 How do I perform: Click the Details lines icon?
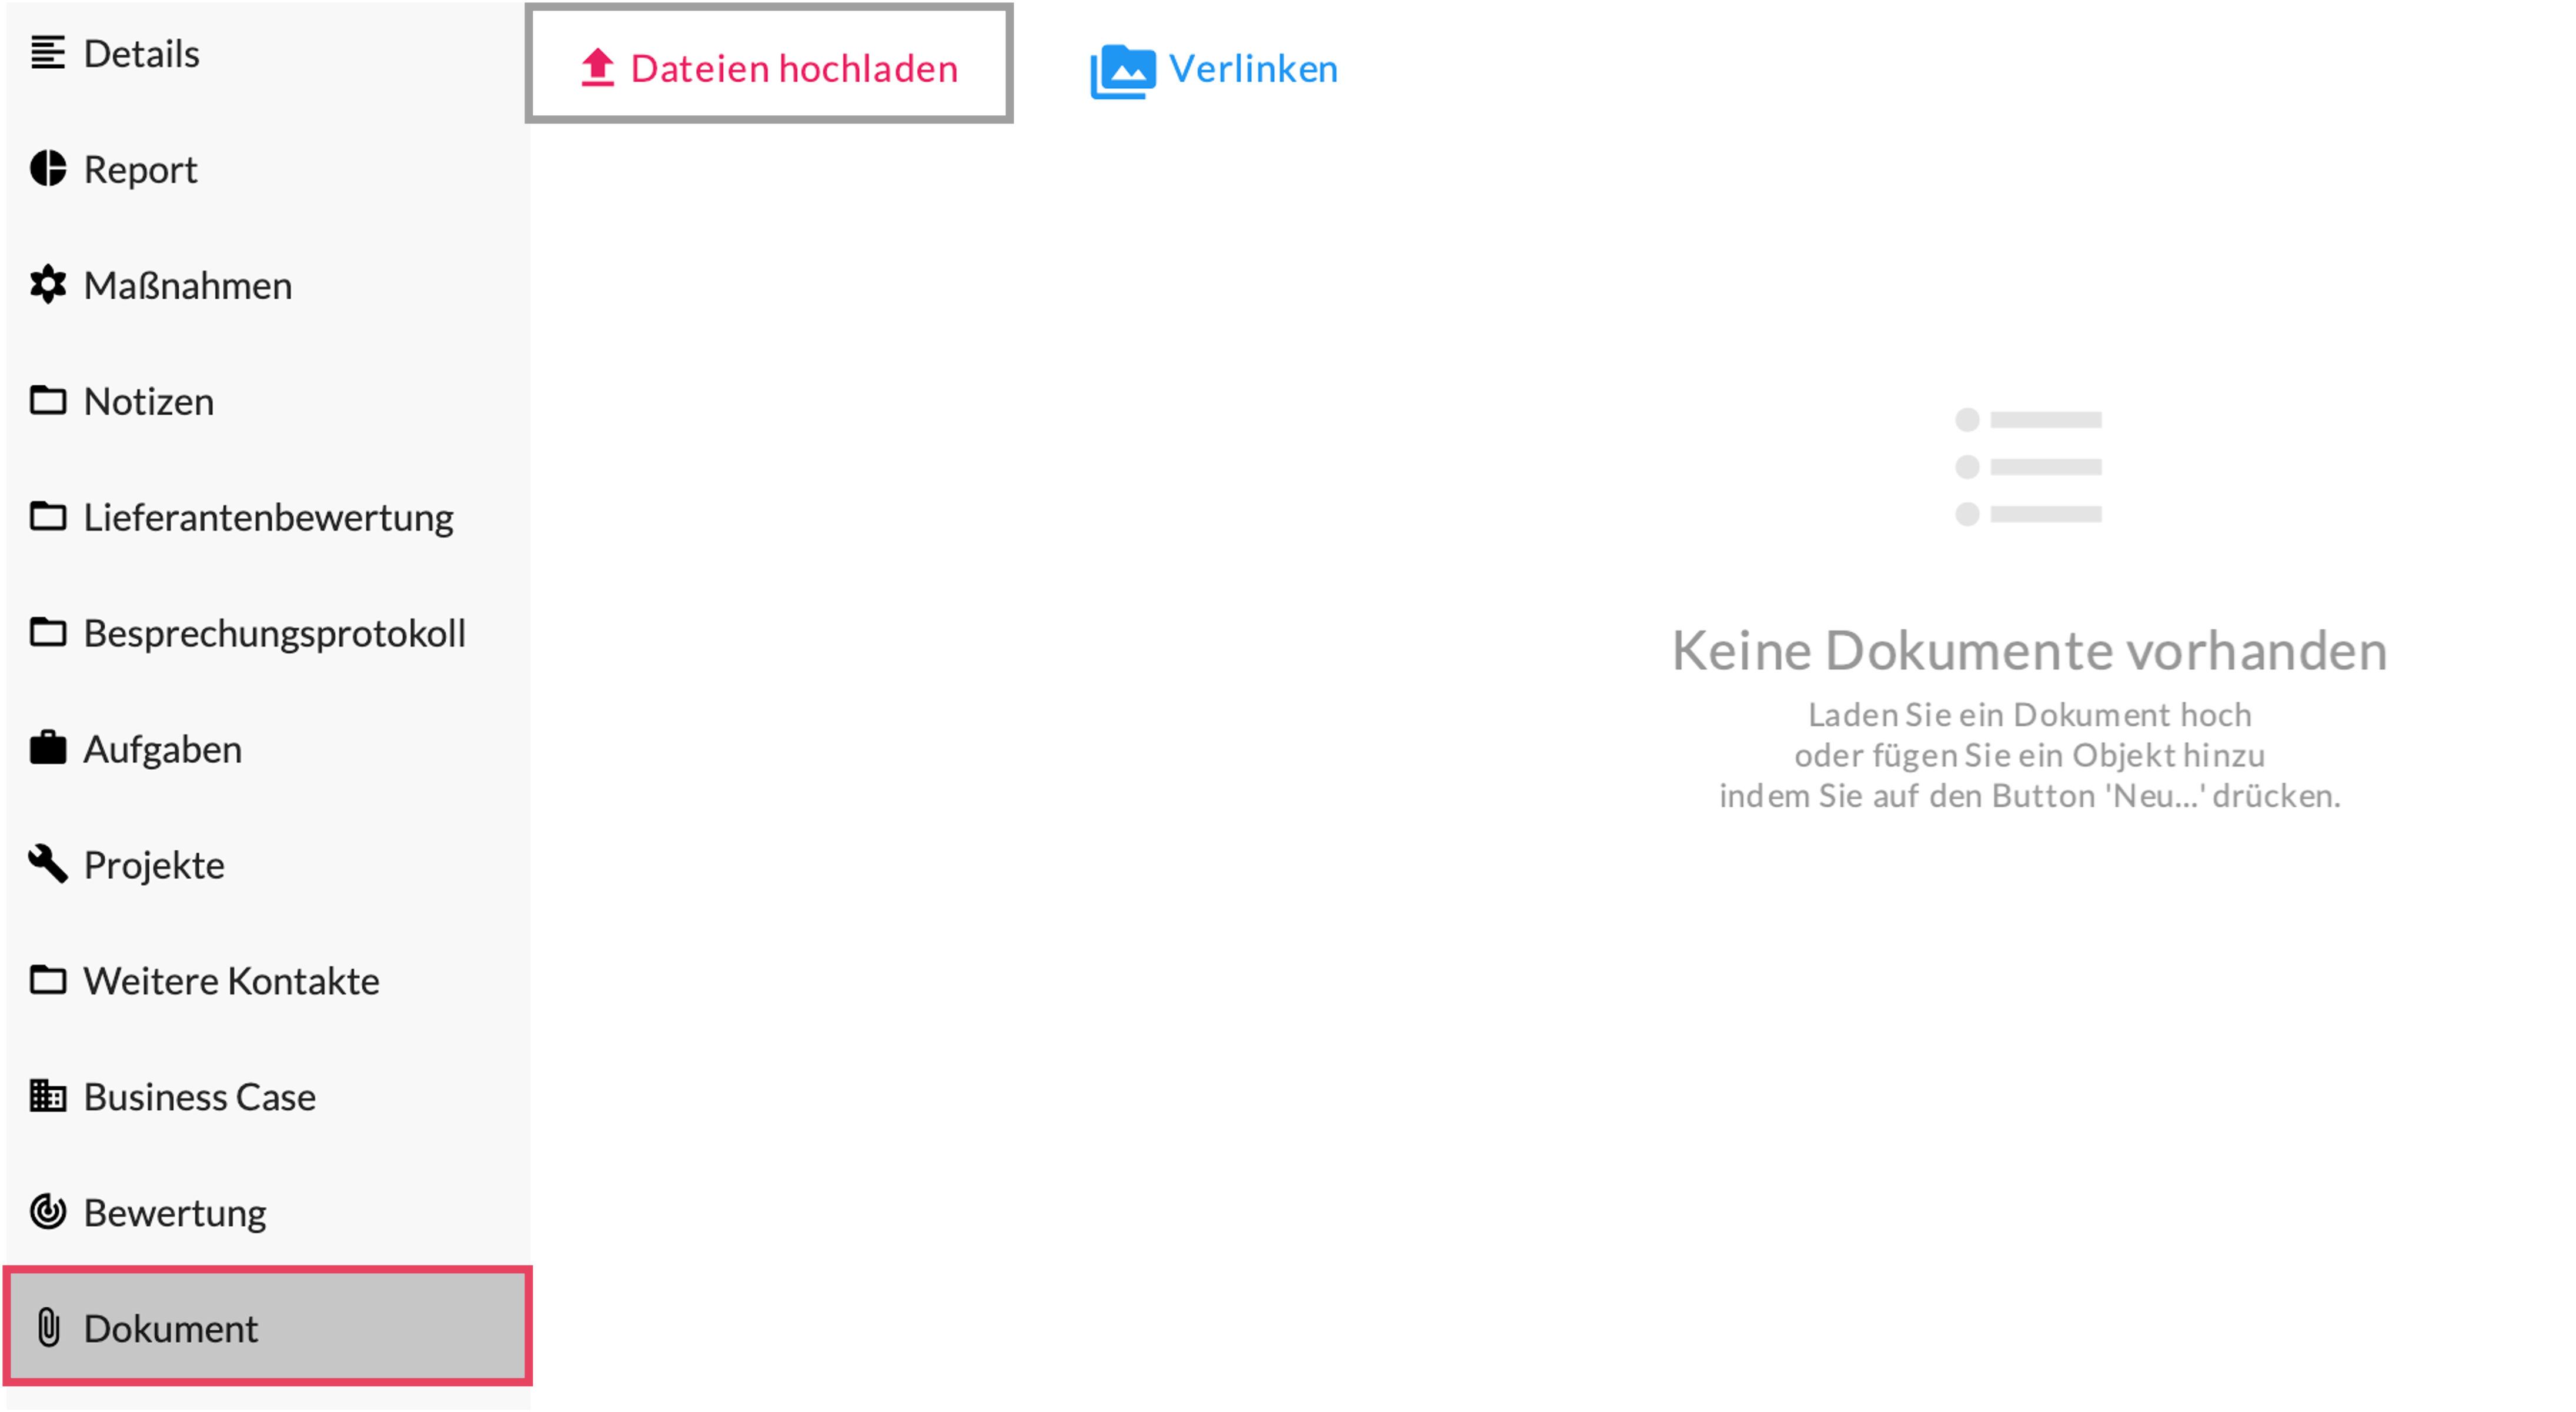(48, 53)
